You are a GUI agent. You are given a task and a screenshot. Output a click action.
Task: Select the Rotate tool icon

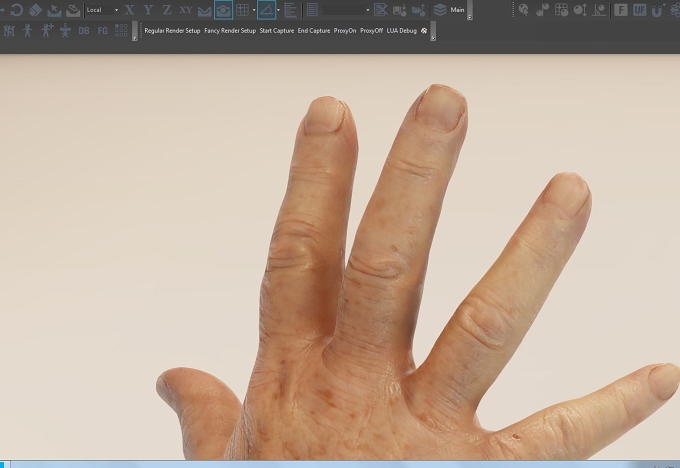tap(16, 10)
